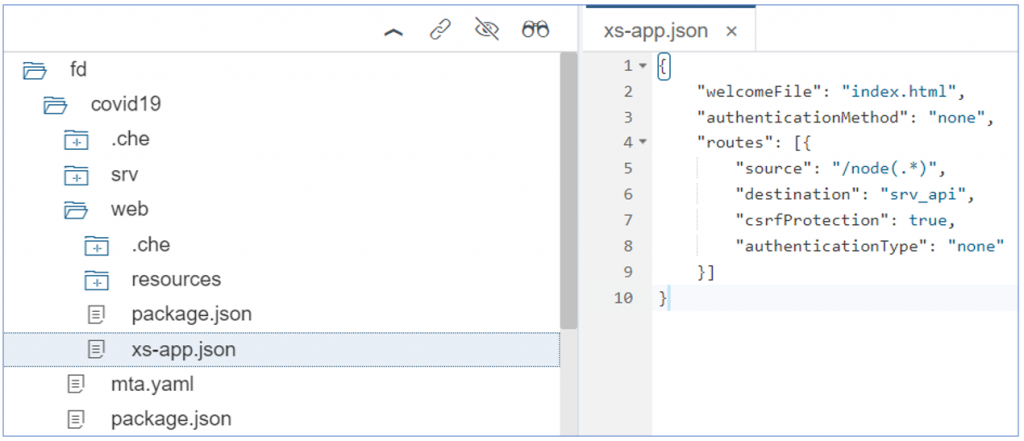
Task: Click the collapse-all chevron icon
Action: [393, 31]
